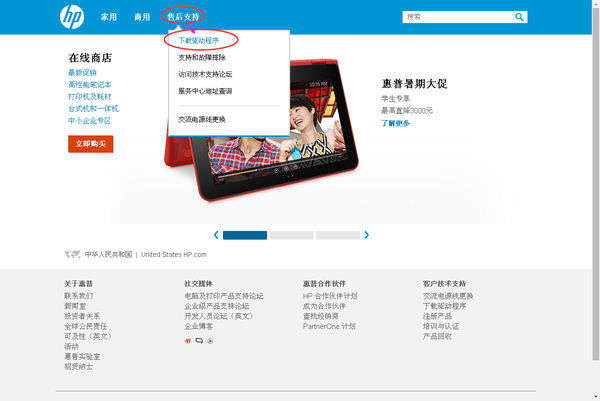Select the third carousel indicator bar

(338, 235)
